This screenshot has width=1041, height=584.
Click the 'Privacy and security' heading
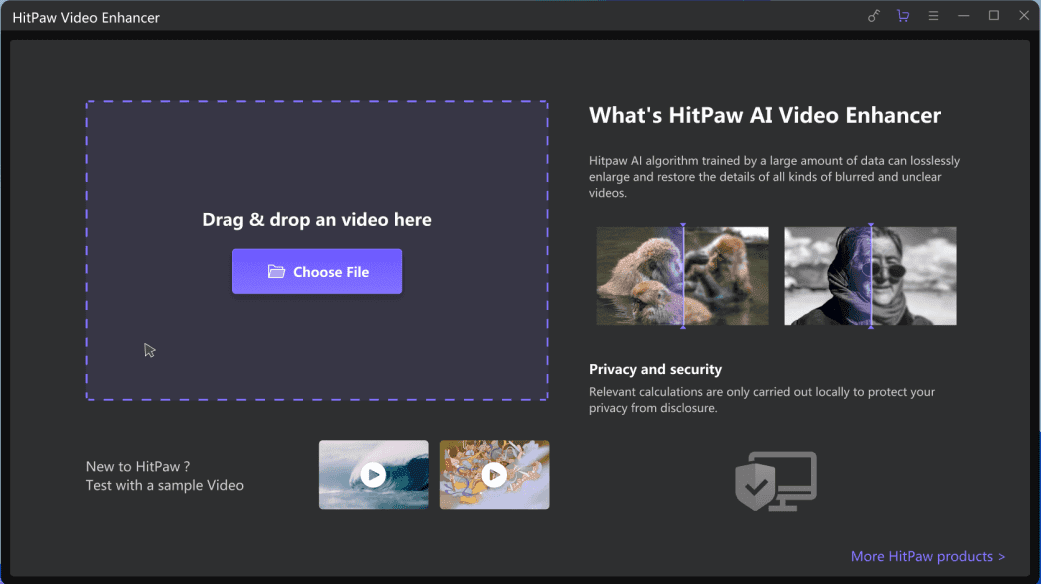tap(655, 369)
